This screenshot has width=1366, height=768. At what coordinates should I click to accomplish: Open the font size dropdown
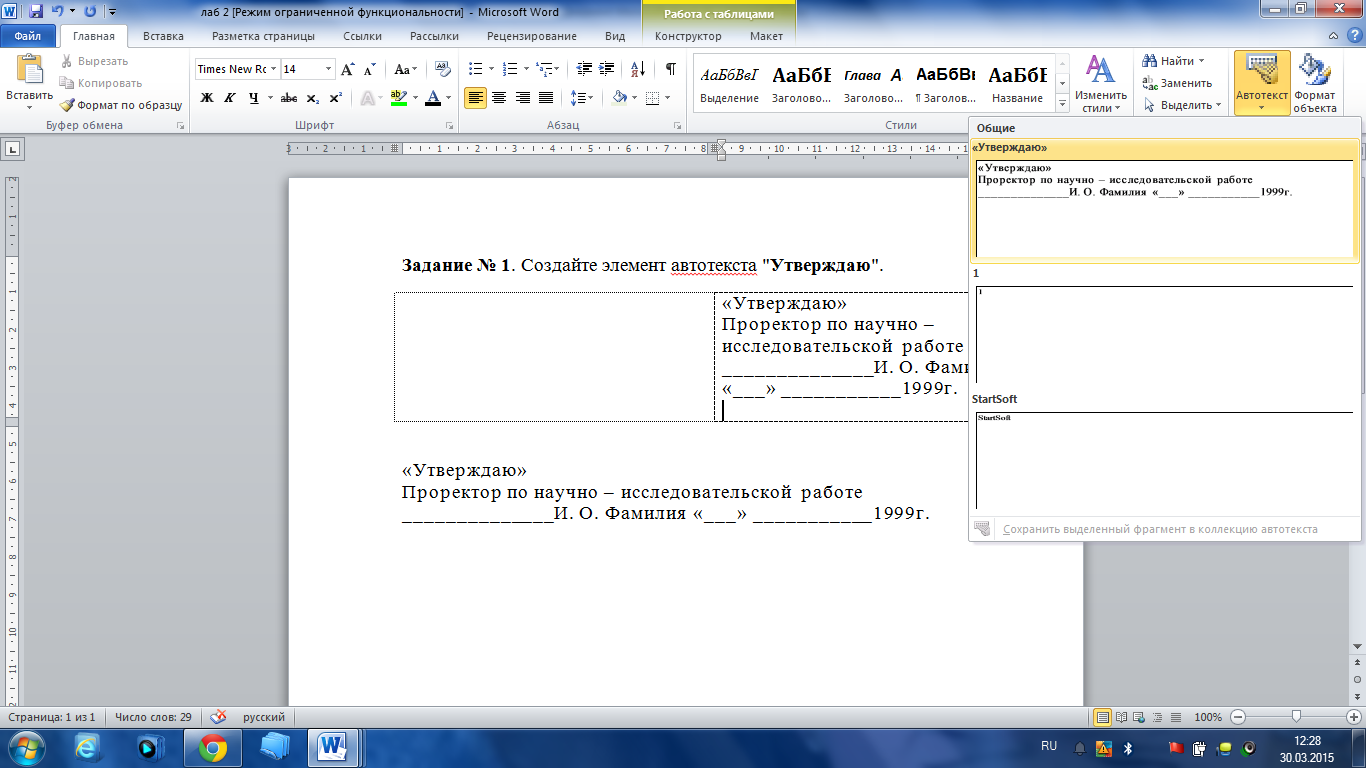tap(328, 69)
